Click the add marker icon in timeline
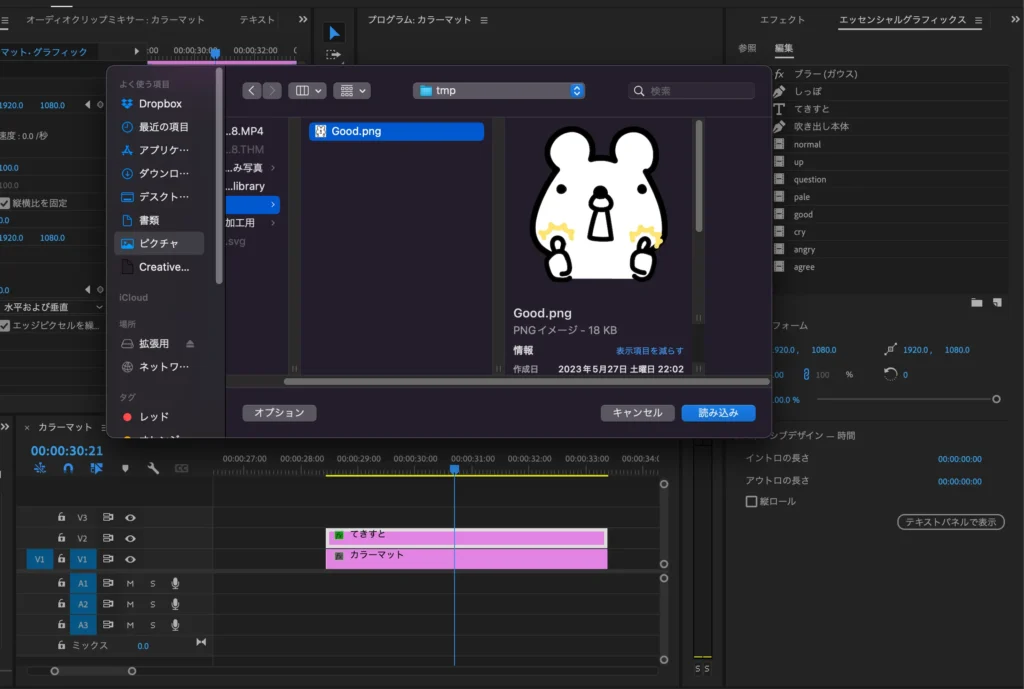Viewport: 1024px width, 689px height. (x=125, y=468)
